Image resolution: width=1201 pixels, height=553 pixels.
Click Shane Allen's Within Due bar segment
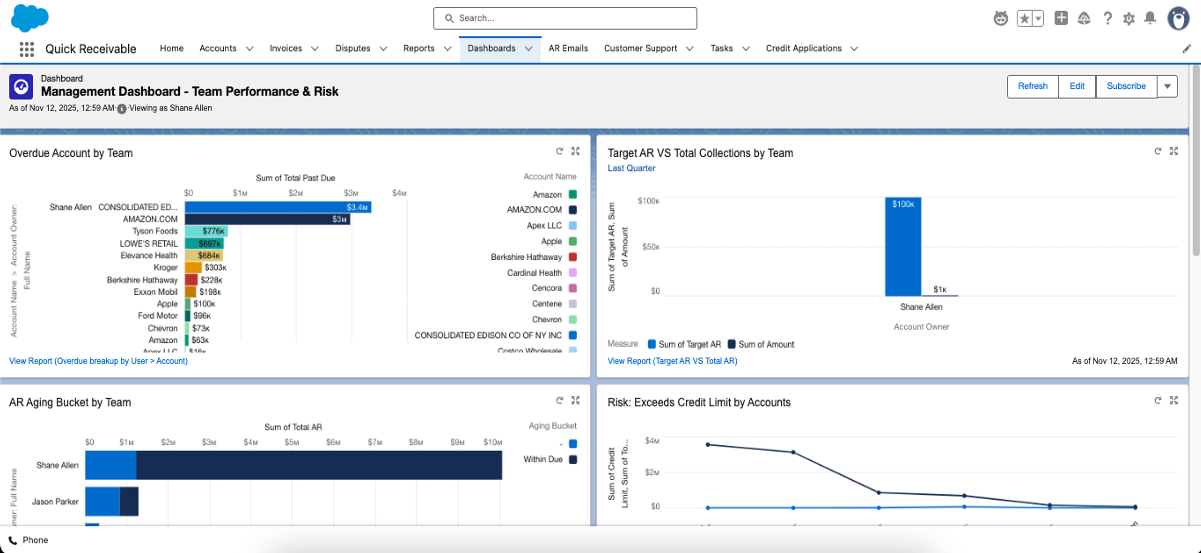(319, 465)
